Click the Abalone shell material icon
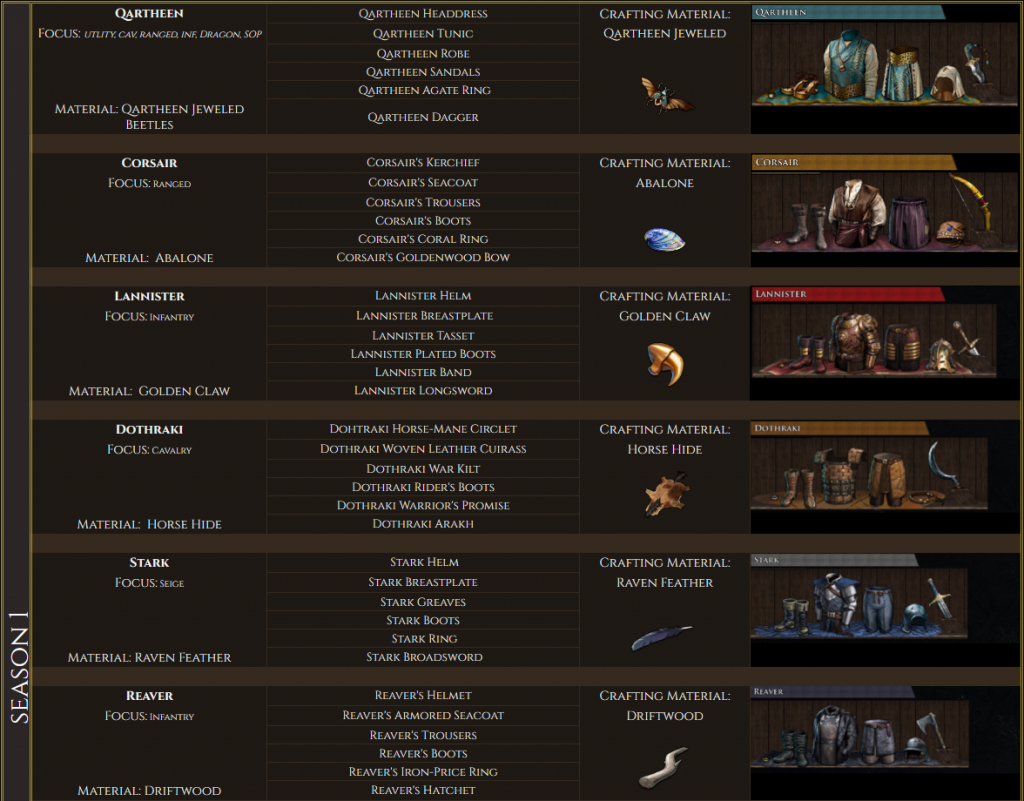 tap(664, 239)
